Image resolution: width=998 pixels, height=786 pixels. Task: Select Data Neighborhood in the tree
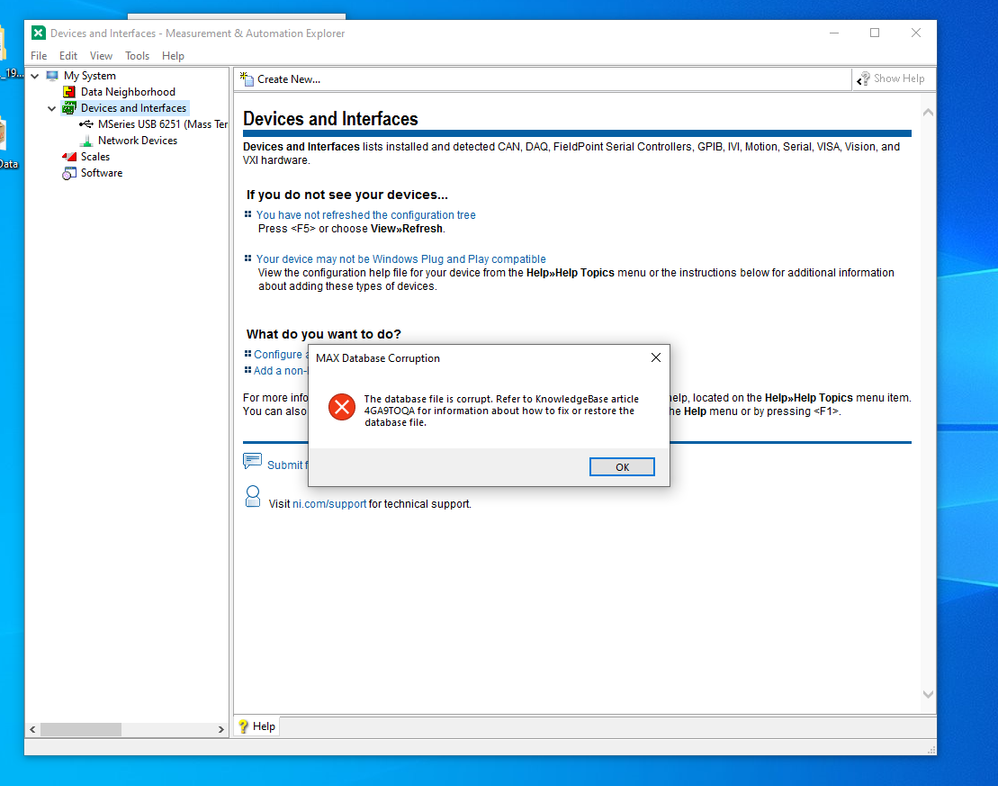click(128, 92)
